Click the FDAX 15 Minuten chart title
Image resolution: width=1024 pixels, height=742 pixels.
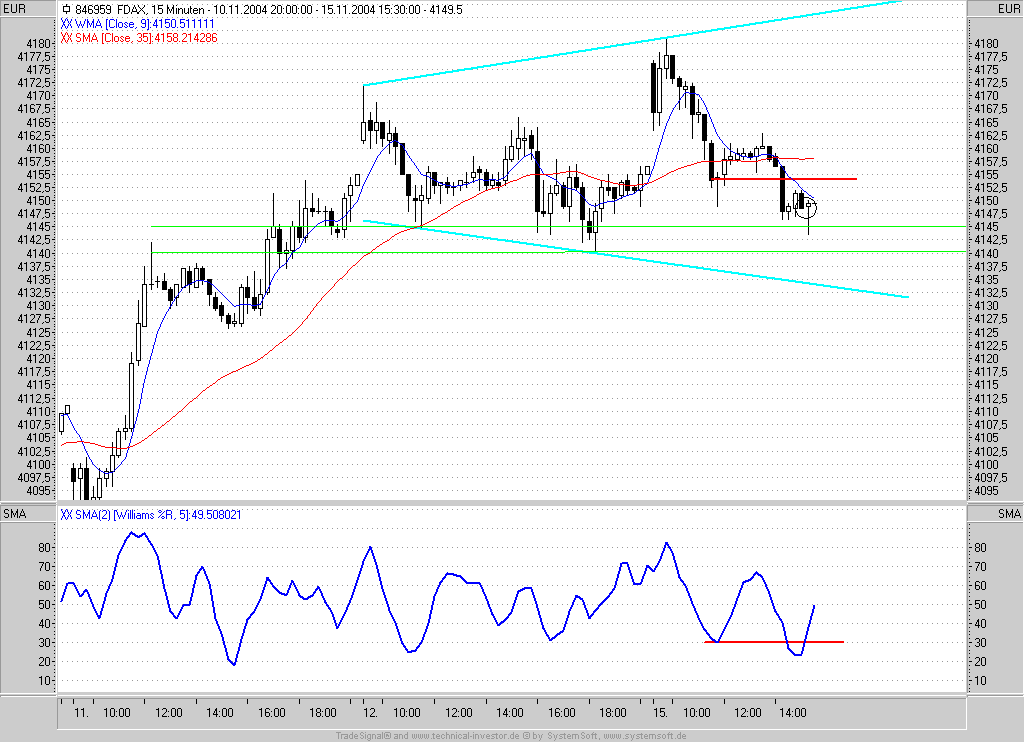coord(269,9)
